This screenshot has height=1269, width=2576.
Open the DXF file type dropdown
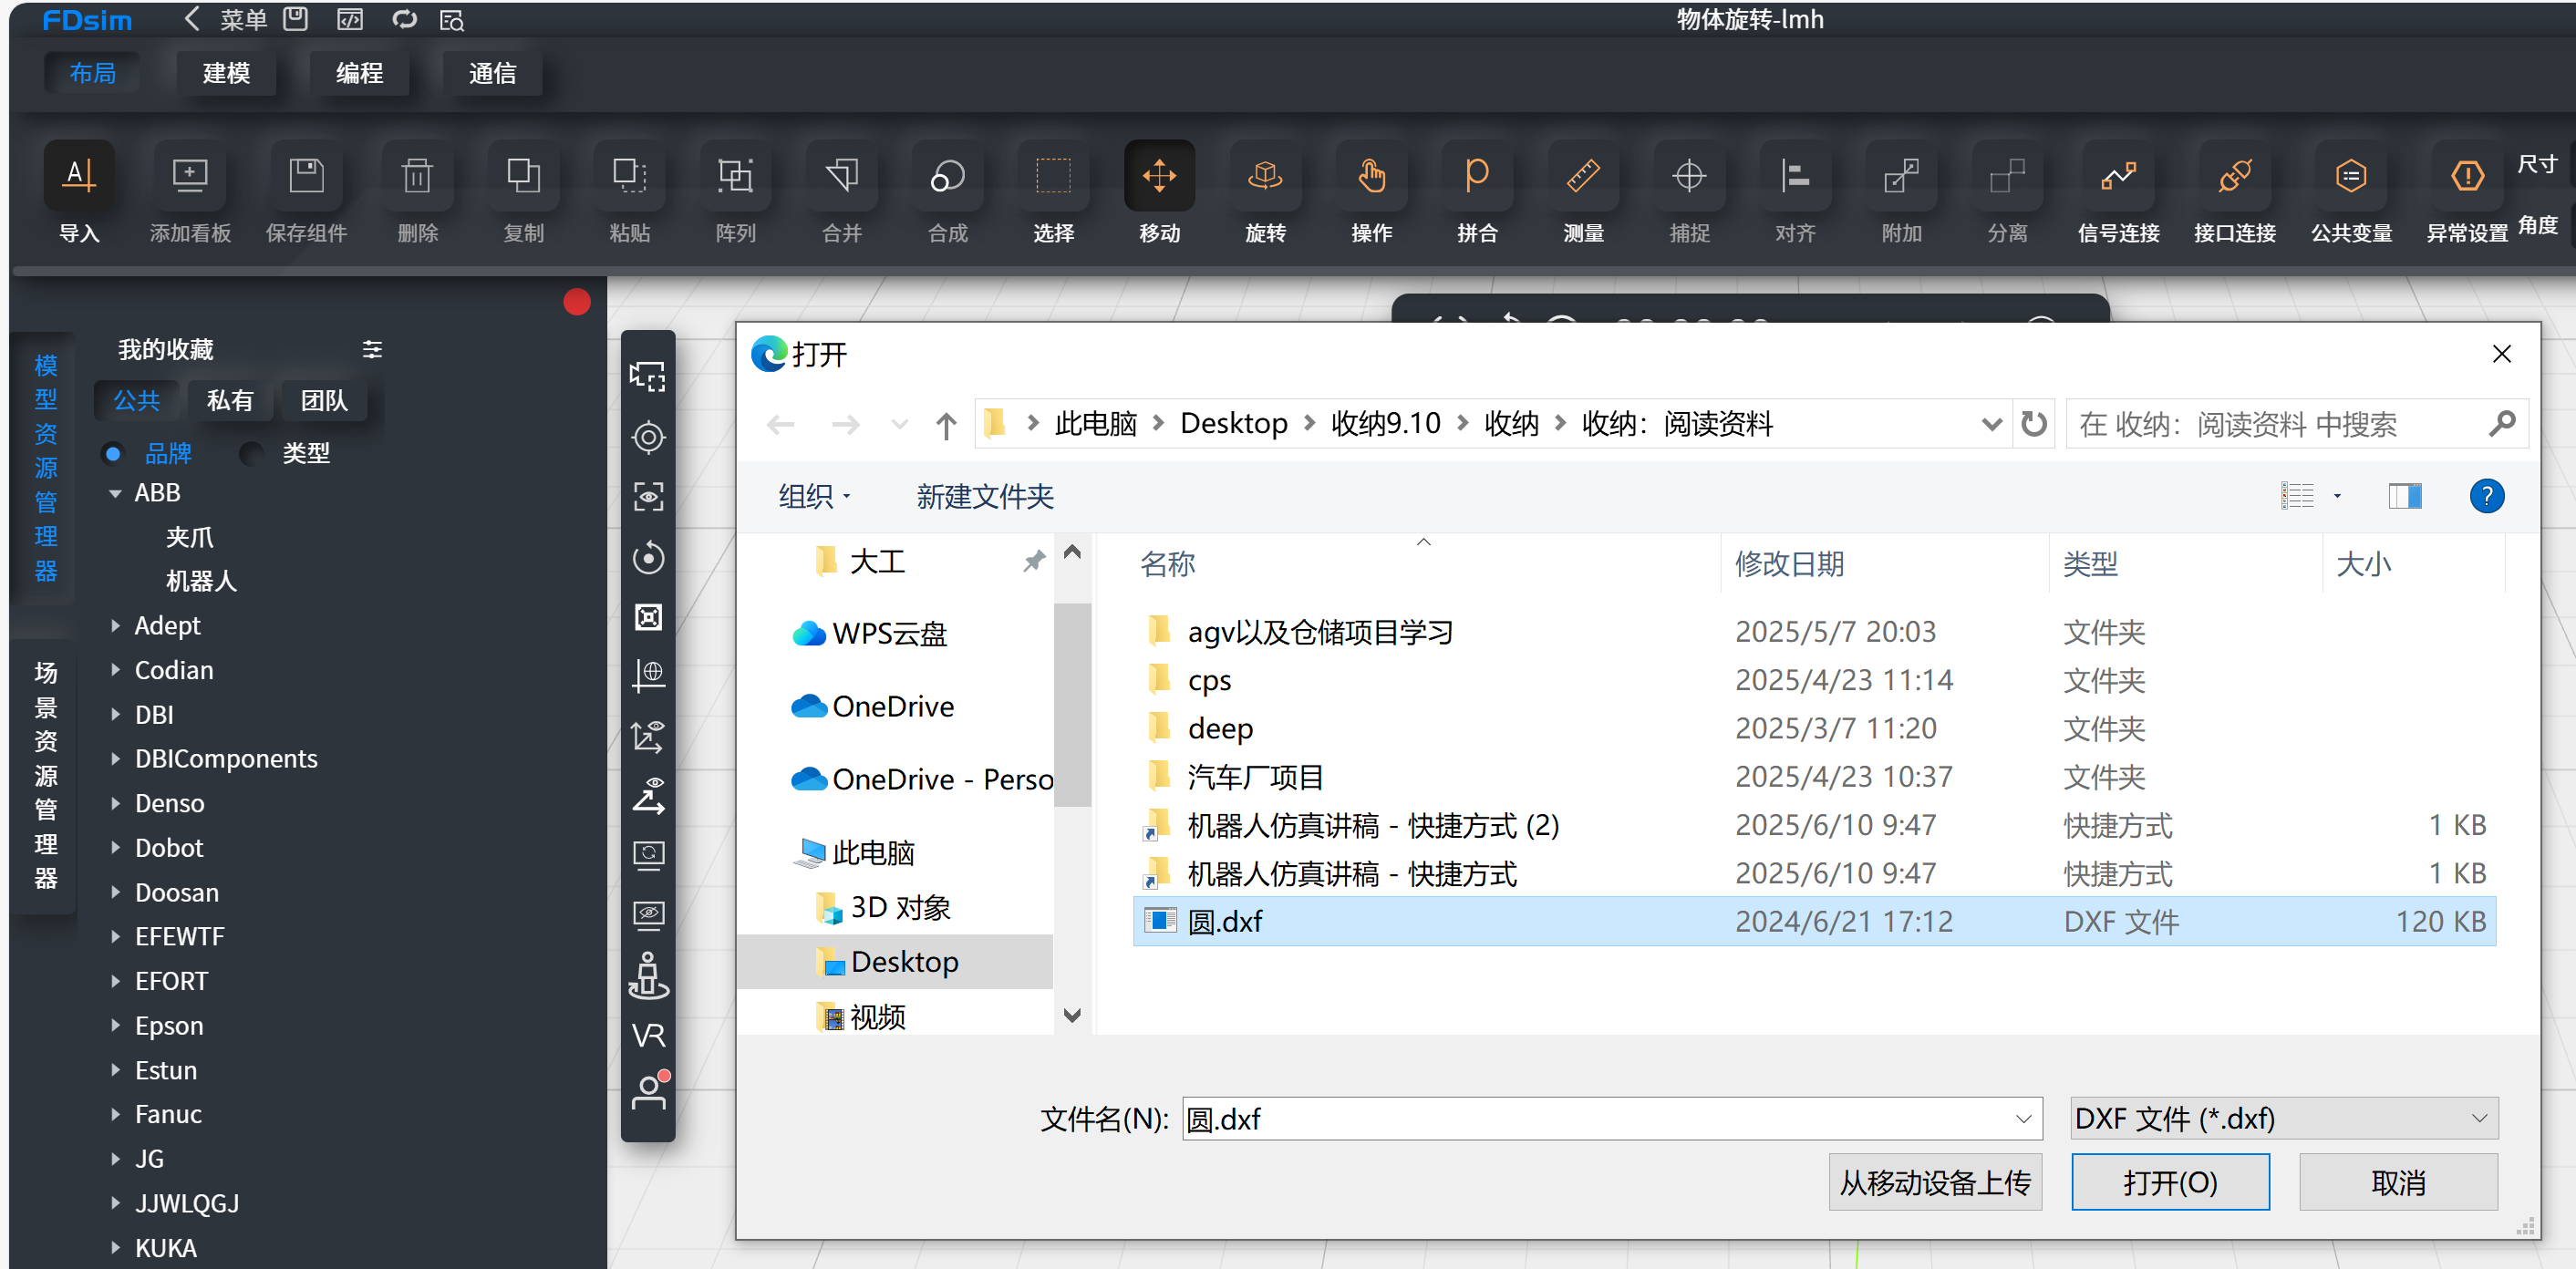(2284, 1118)
